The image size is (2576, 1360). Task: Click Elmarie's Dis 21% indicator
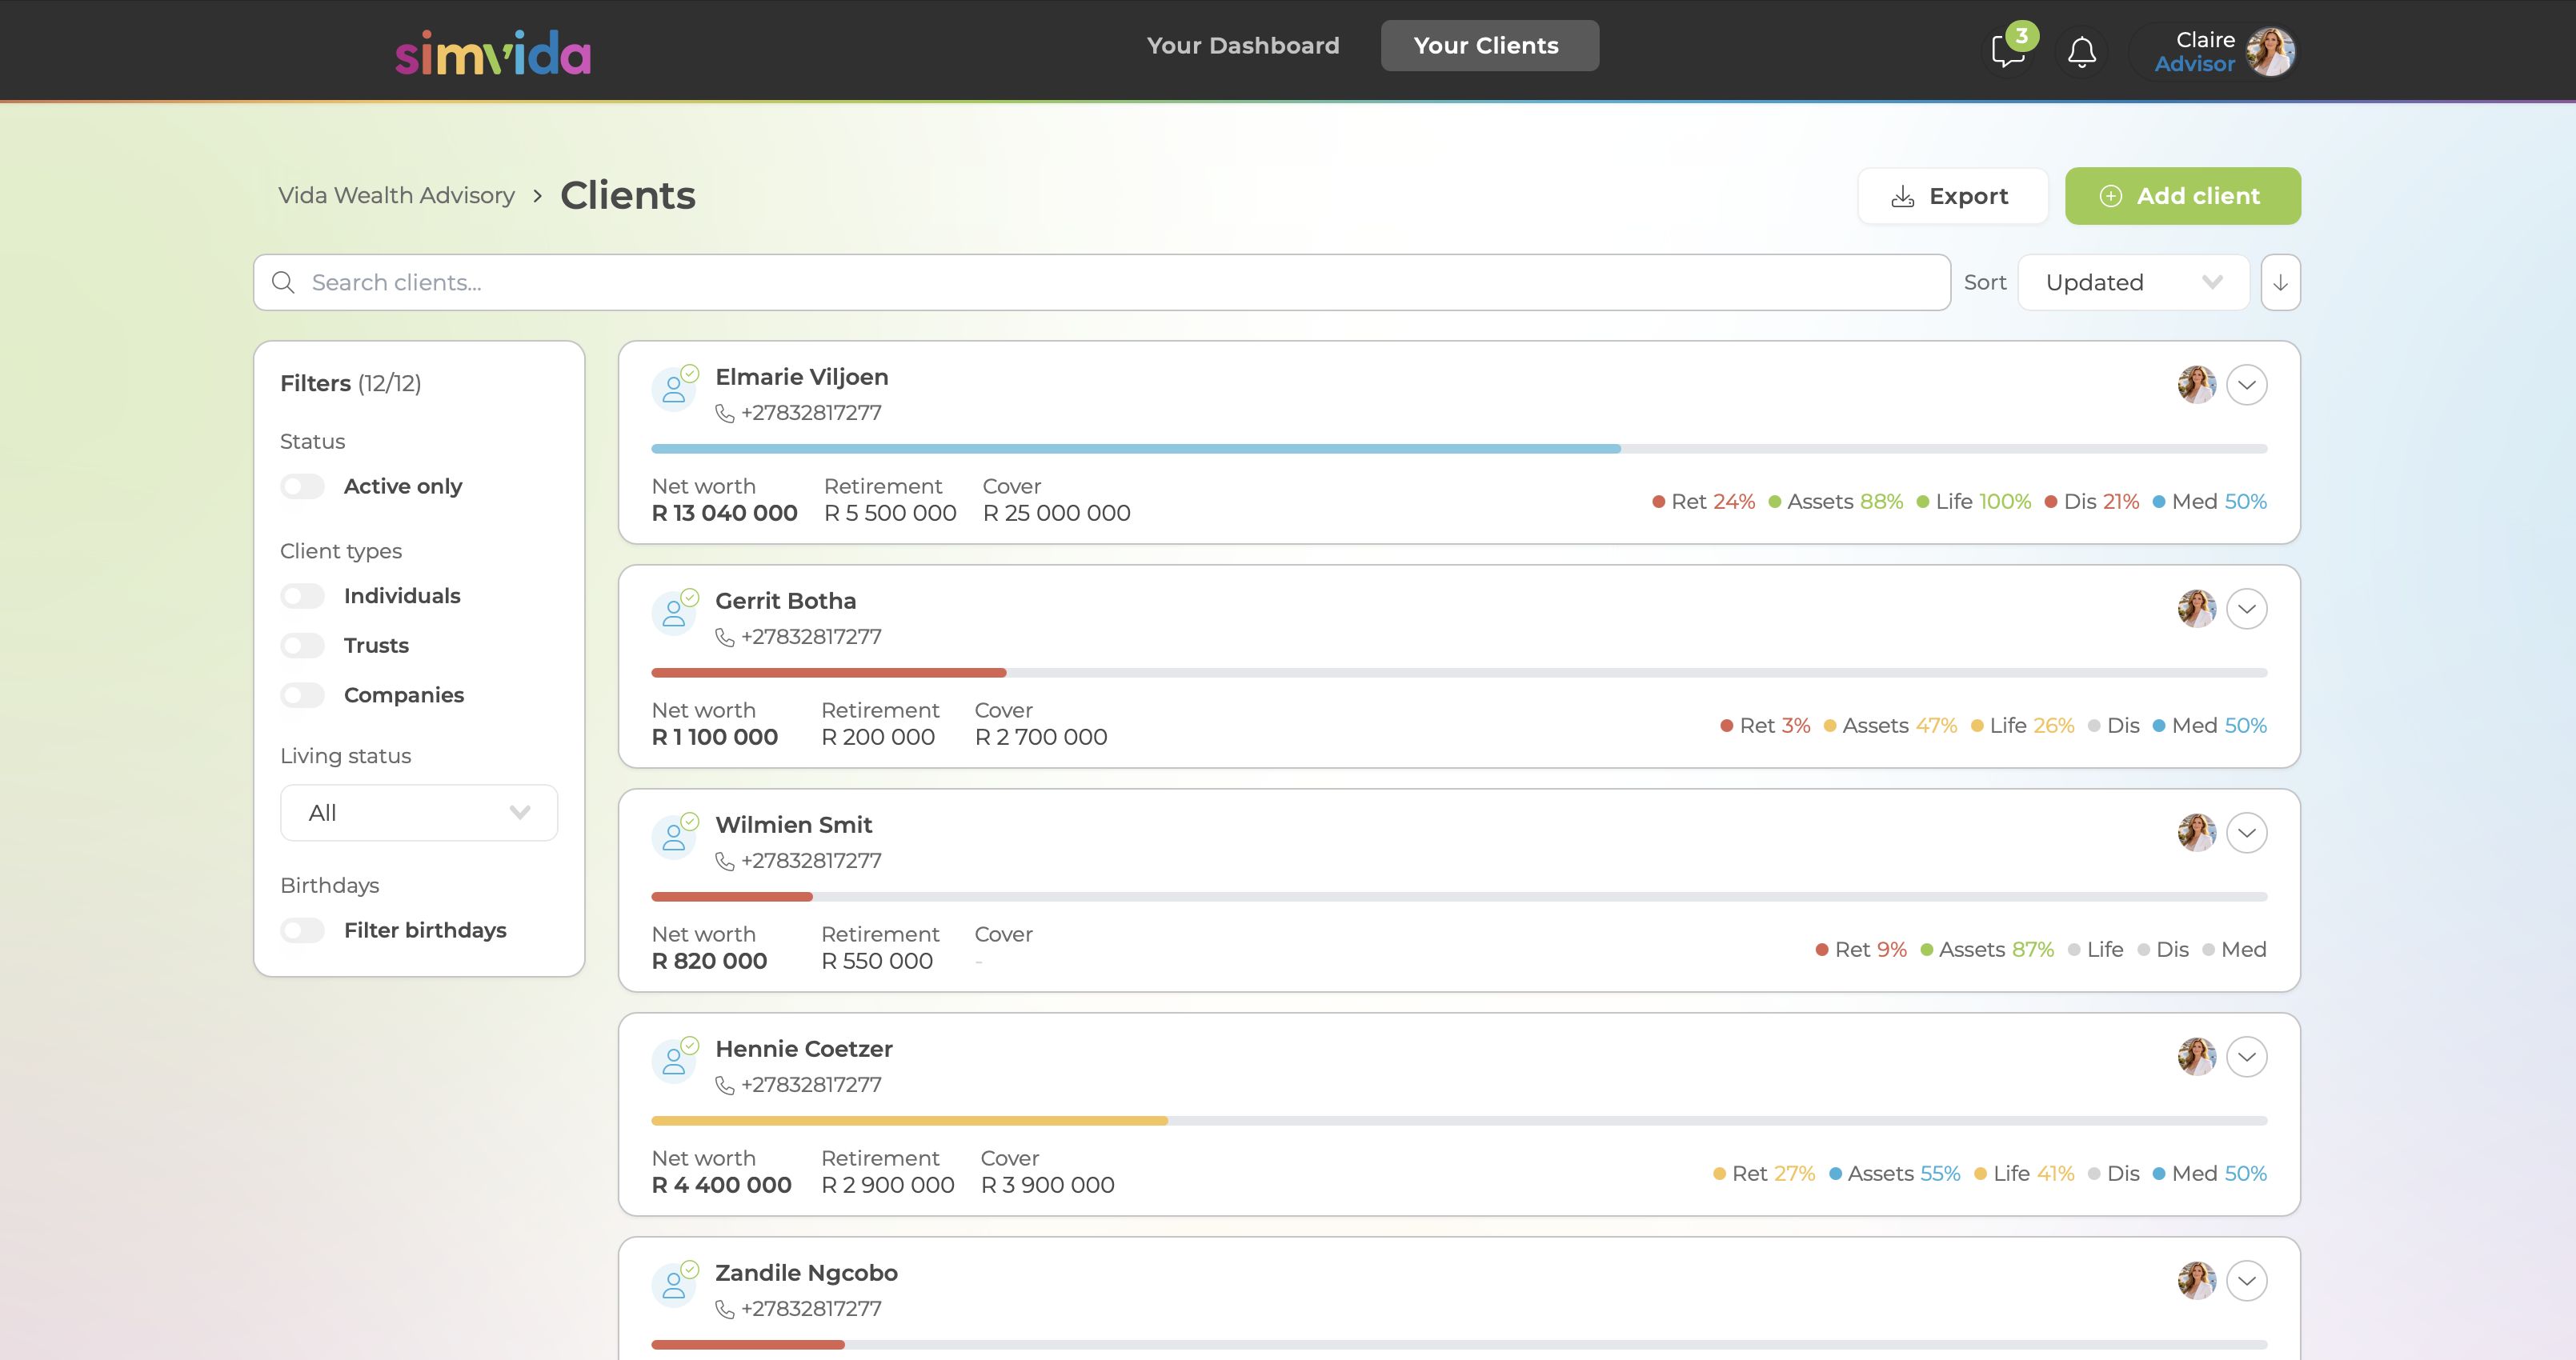pyautogui.click(x=2092, y=502)
